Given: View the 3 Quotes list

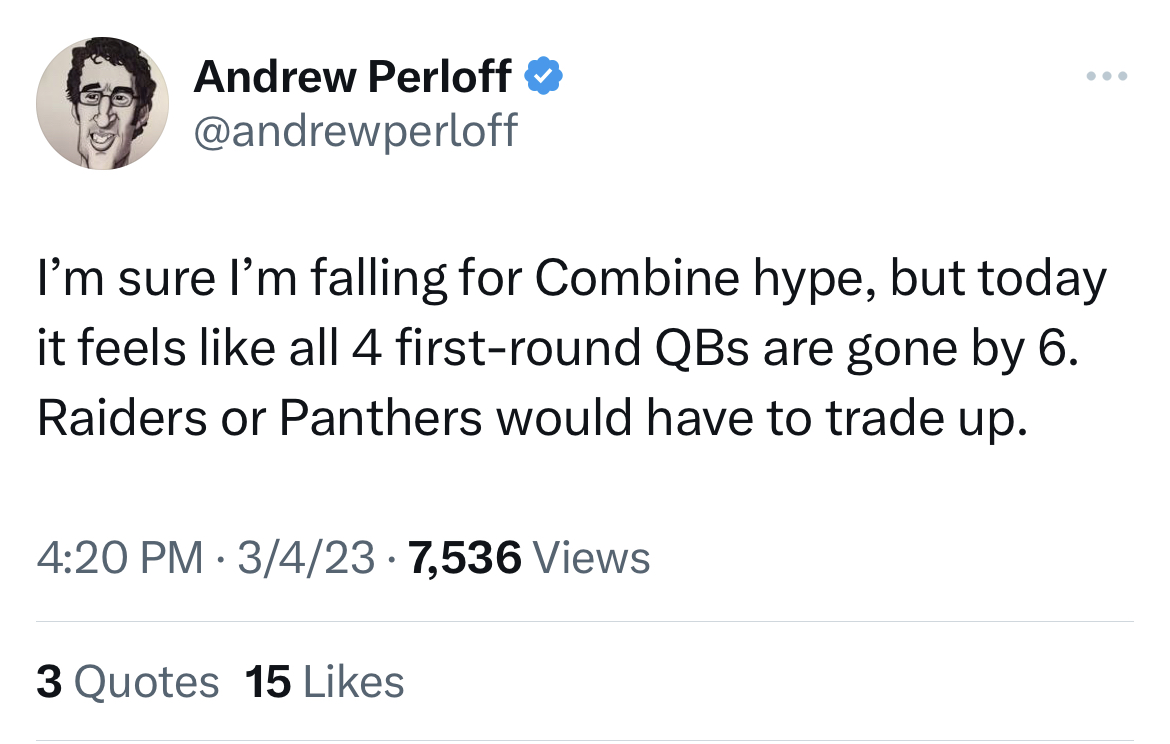Looking at the screenshot, I should coord(128,682).
